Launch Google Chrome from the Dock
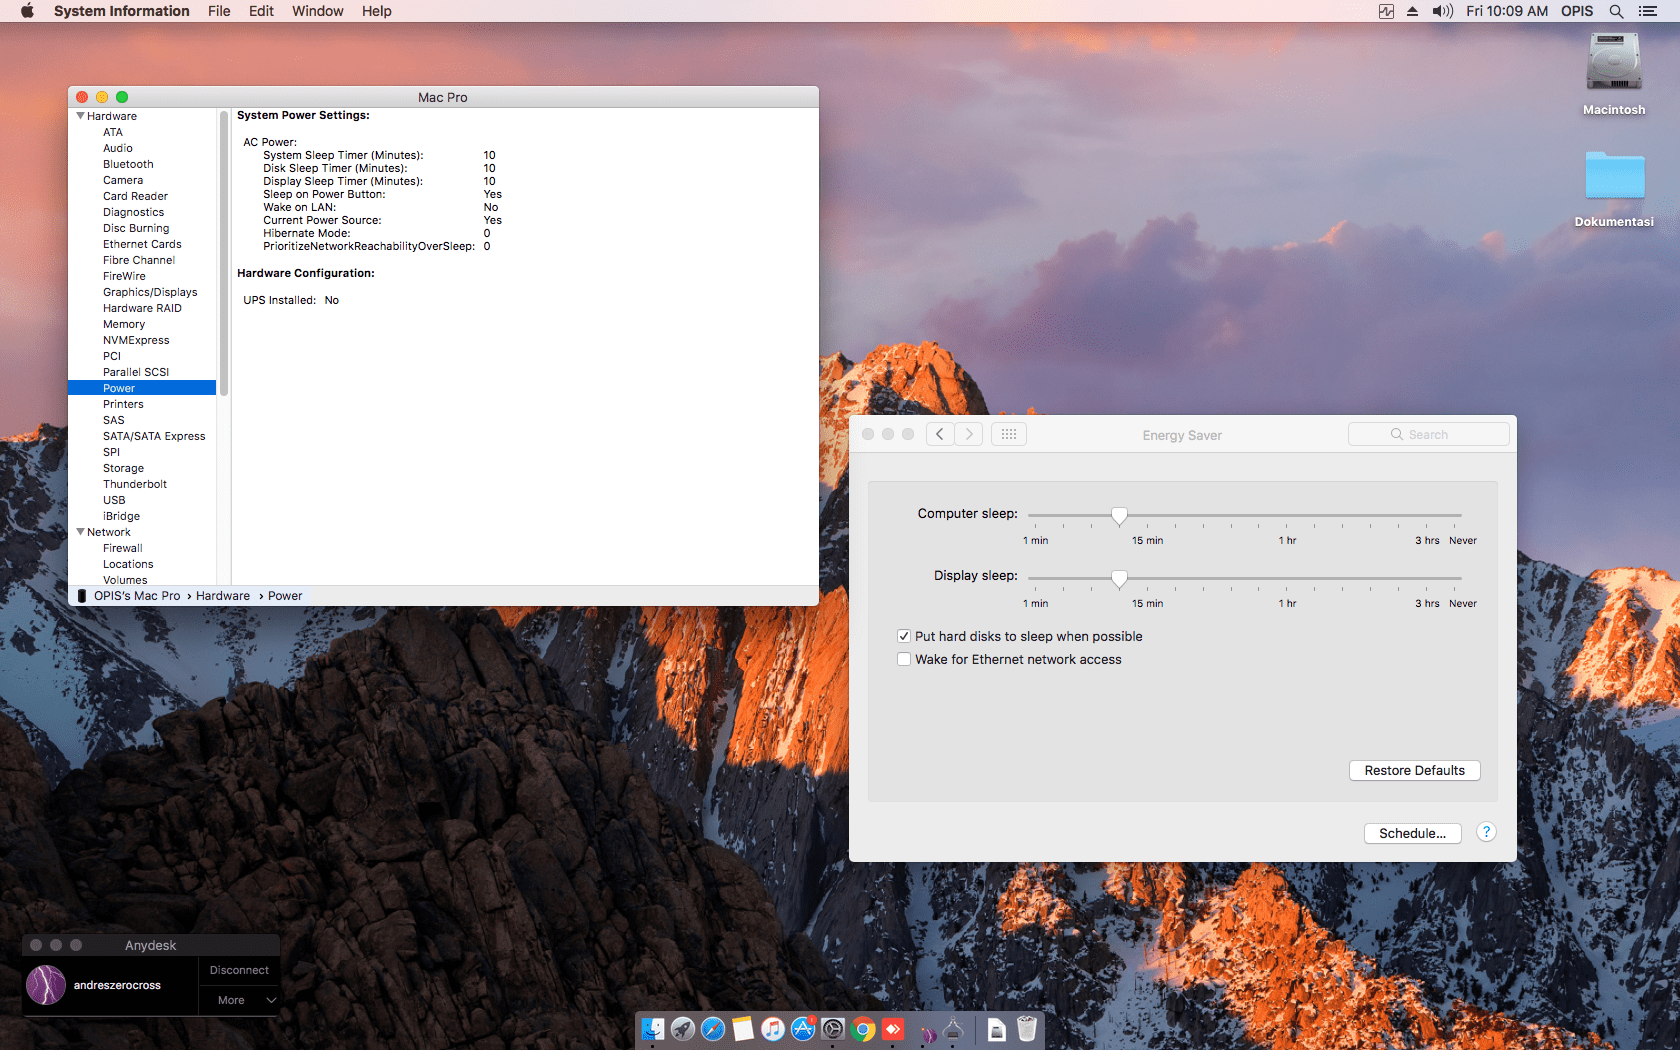 click(862, 1029)
